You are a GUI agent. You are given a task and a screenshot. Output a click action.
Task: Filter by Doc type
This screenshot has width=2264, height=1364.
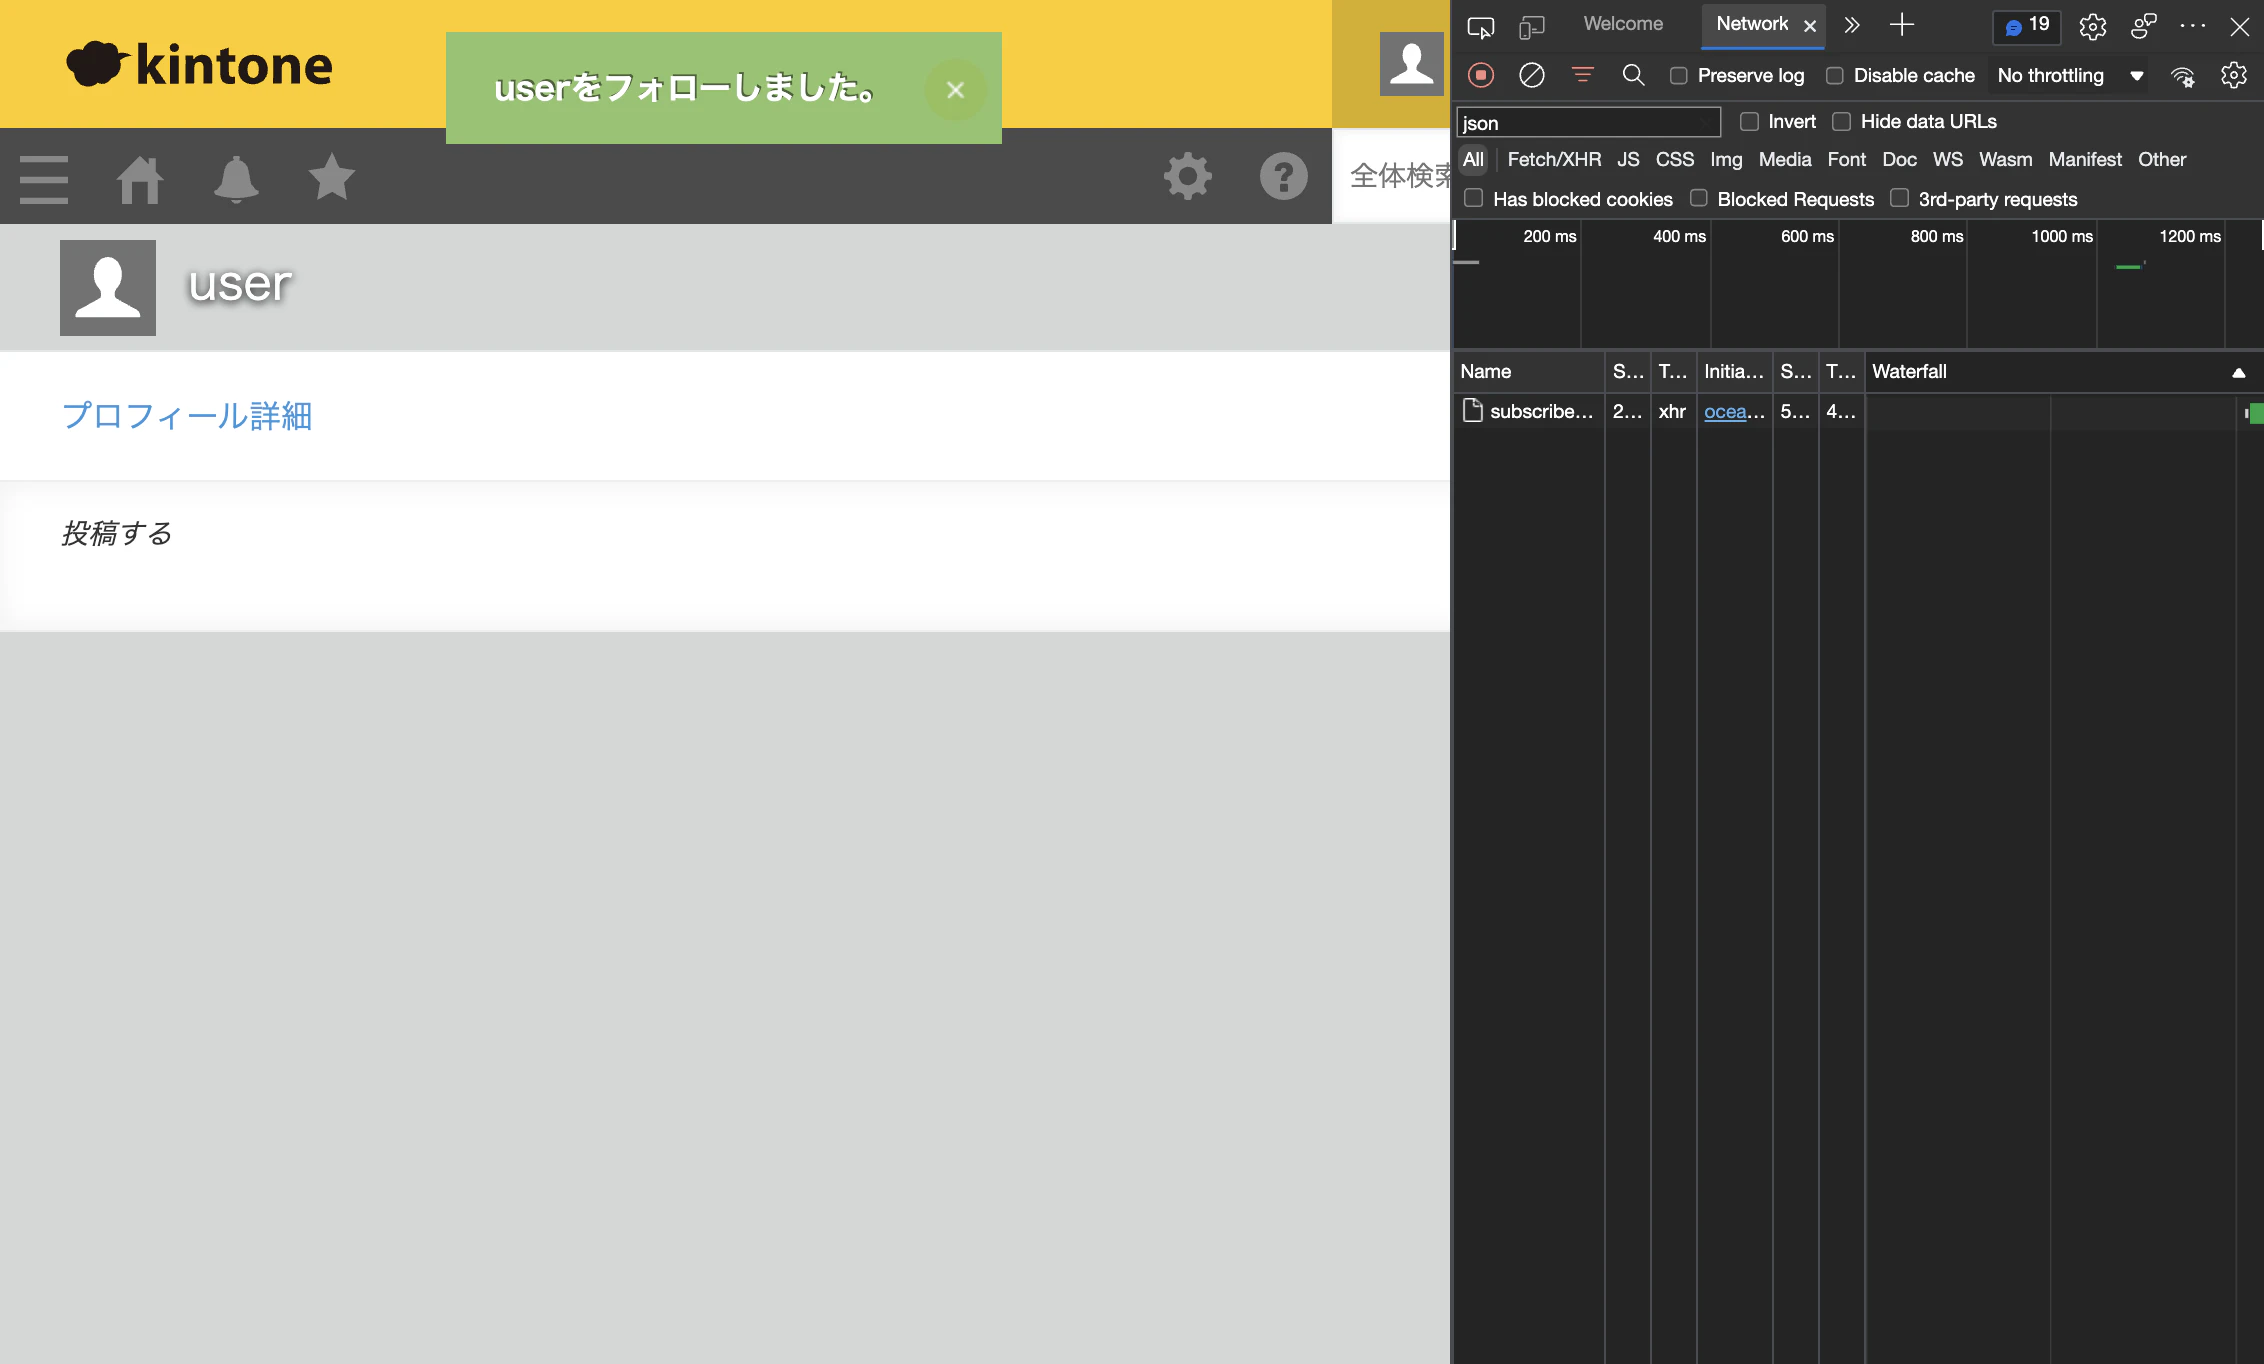pos(1899,160)
